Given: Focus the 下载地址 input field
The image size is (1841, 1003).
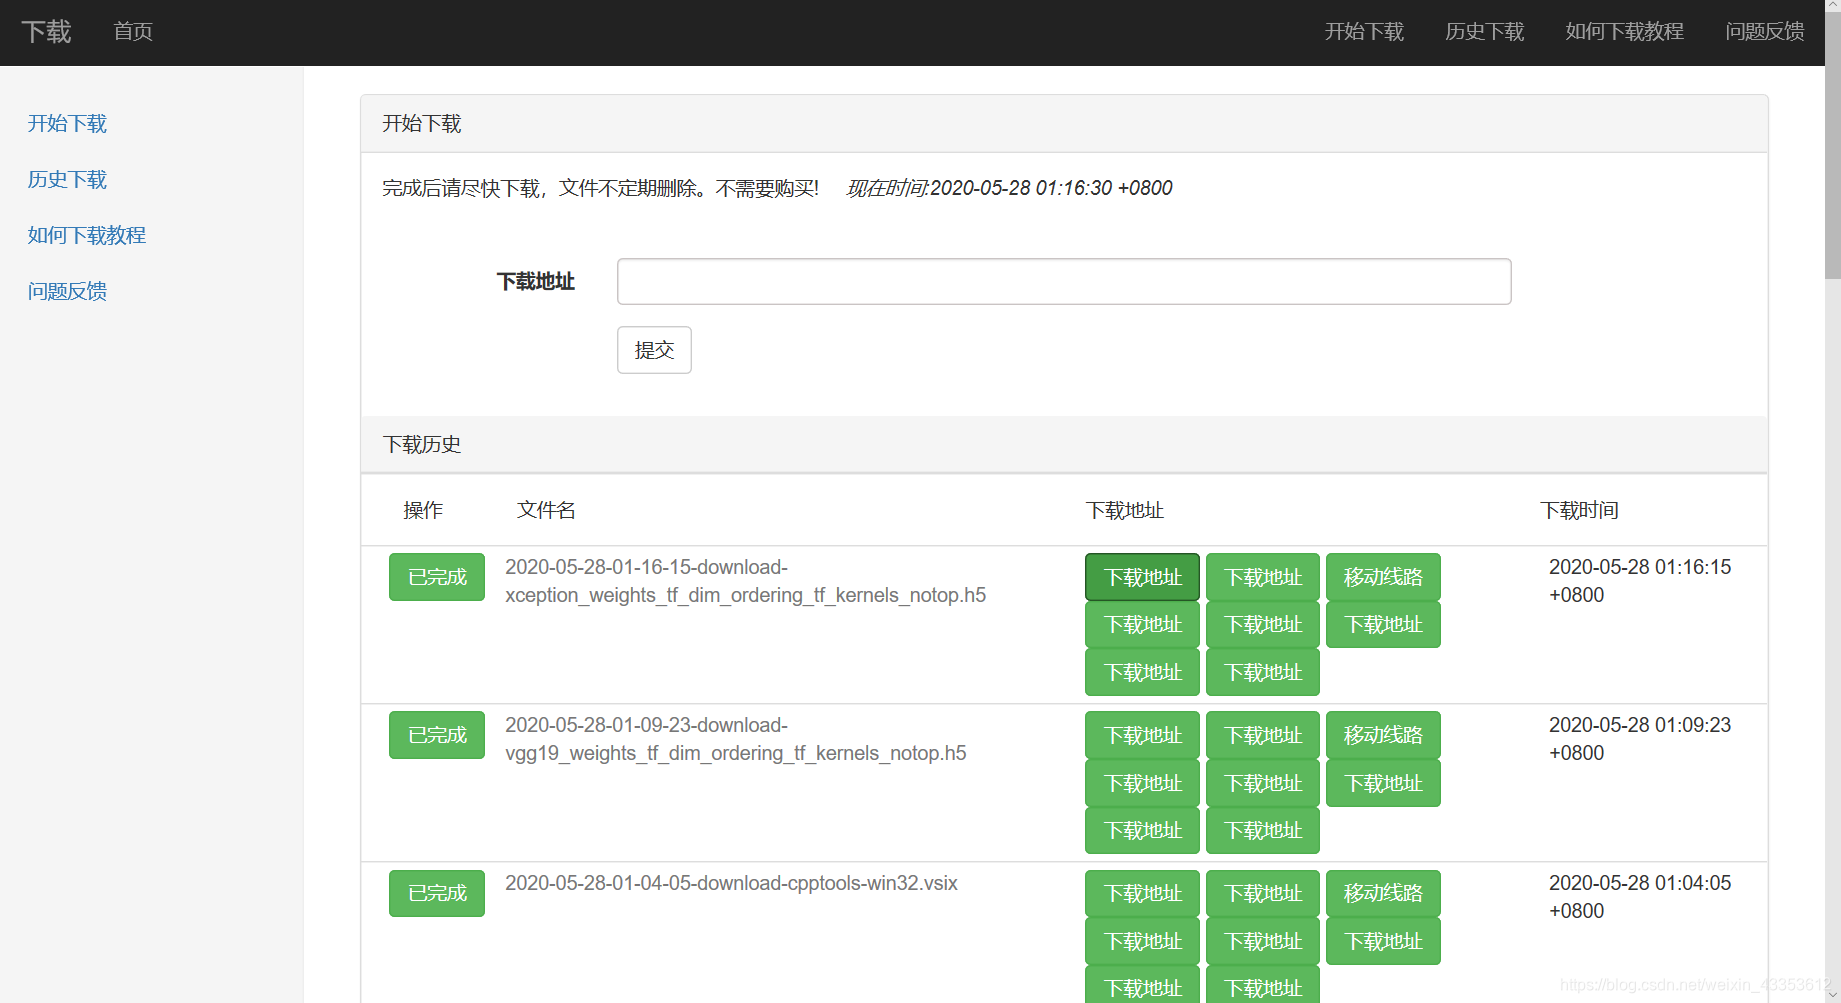Looking at the screenshot, I should (x=1064, y=281).
